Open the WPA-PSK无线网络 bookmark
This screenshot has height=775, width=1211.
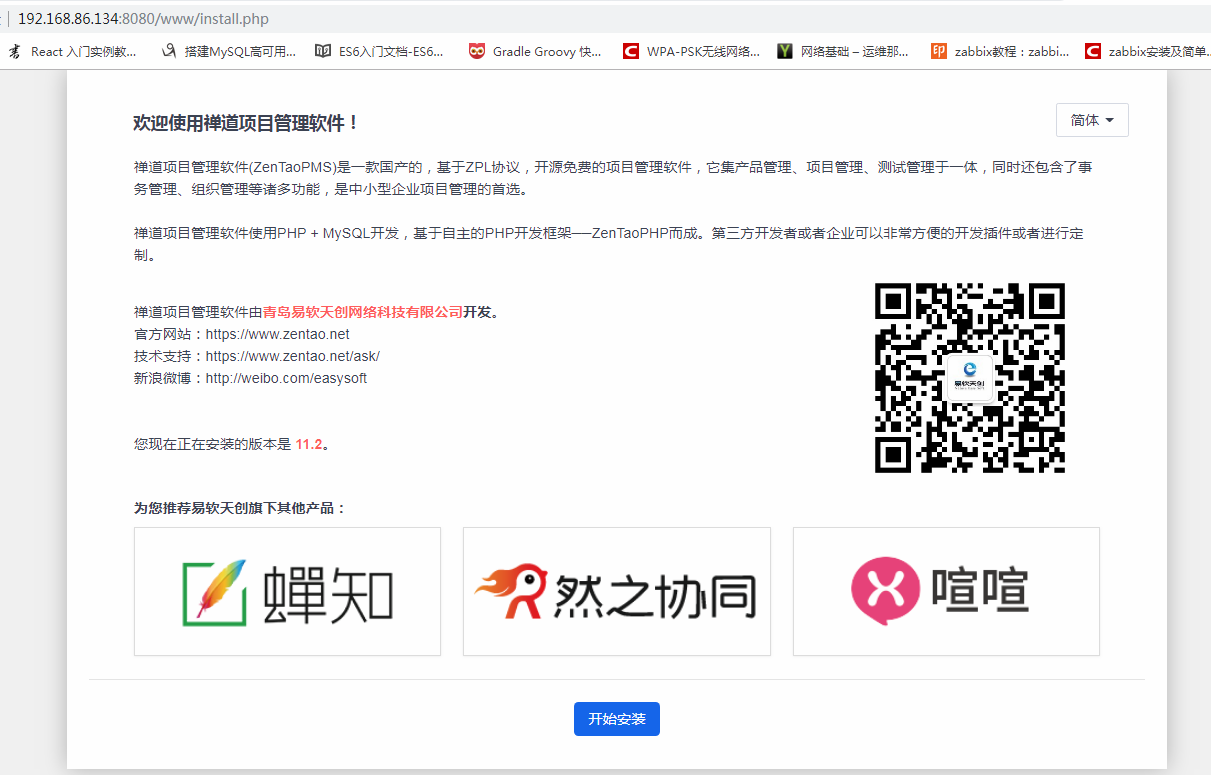click(x=692, y=51)
